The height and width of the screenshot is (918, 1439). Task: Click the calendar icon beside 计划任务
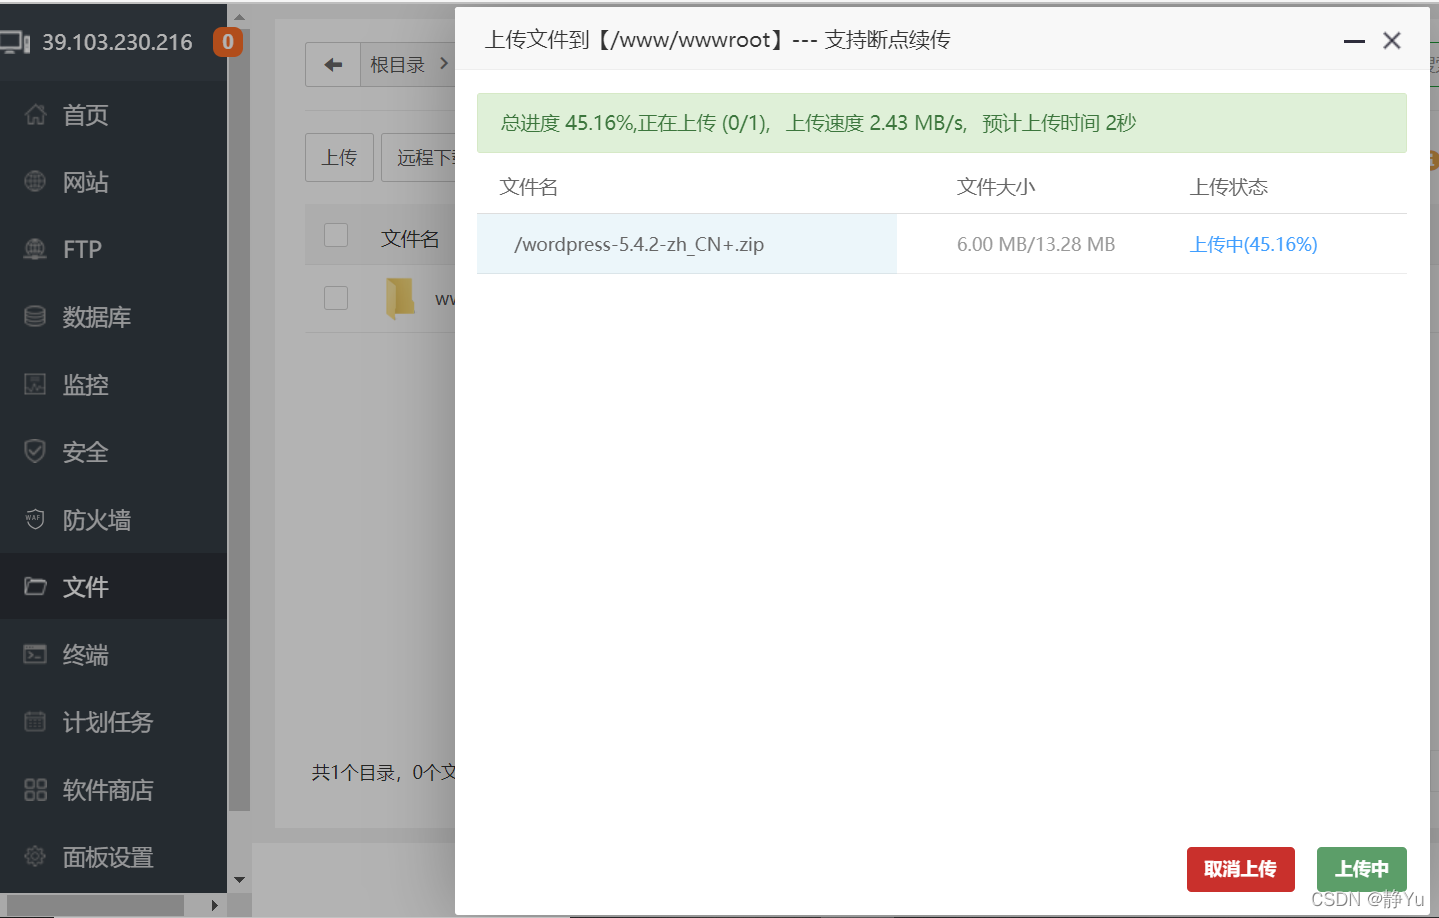coord(35,721)
